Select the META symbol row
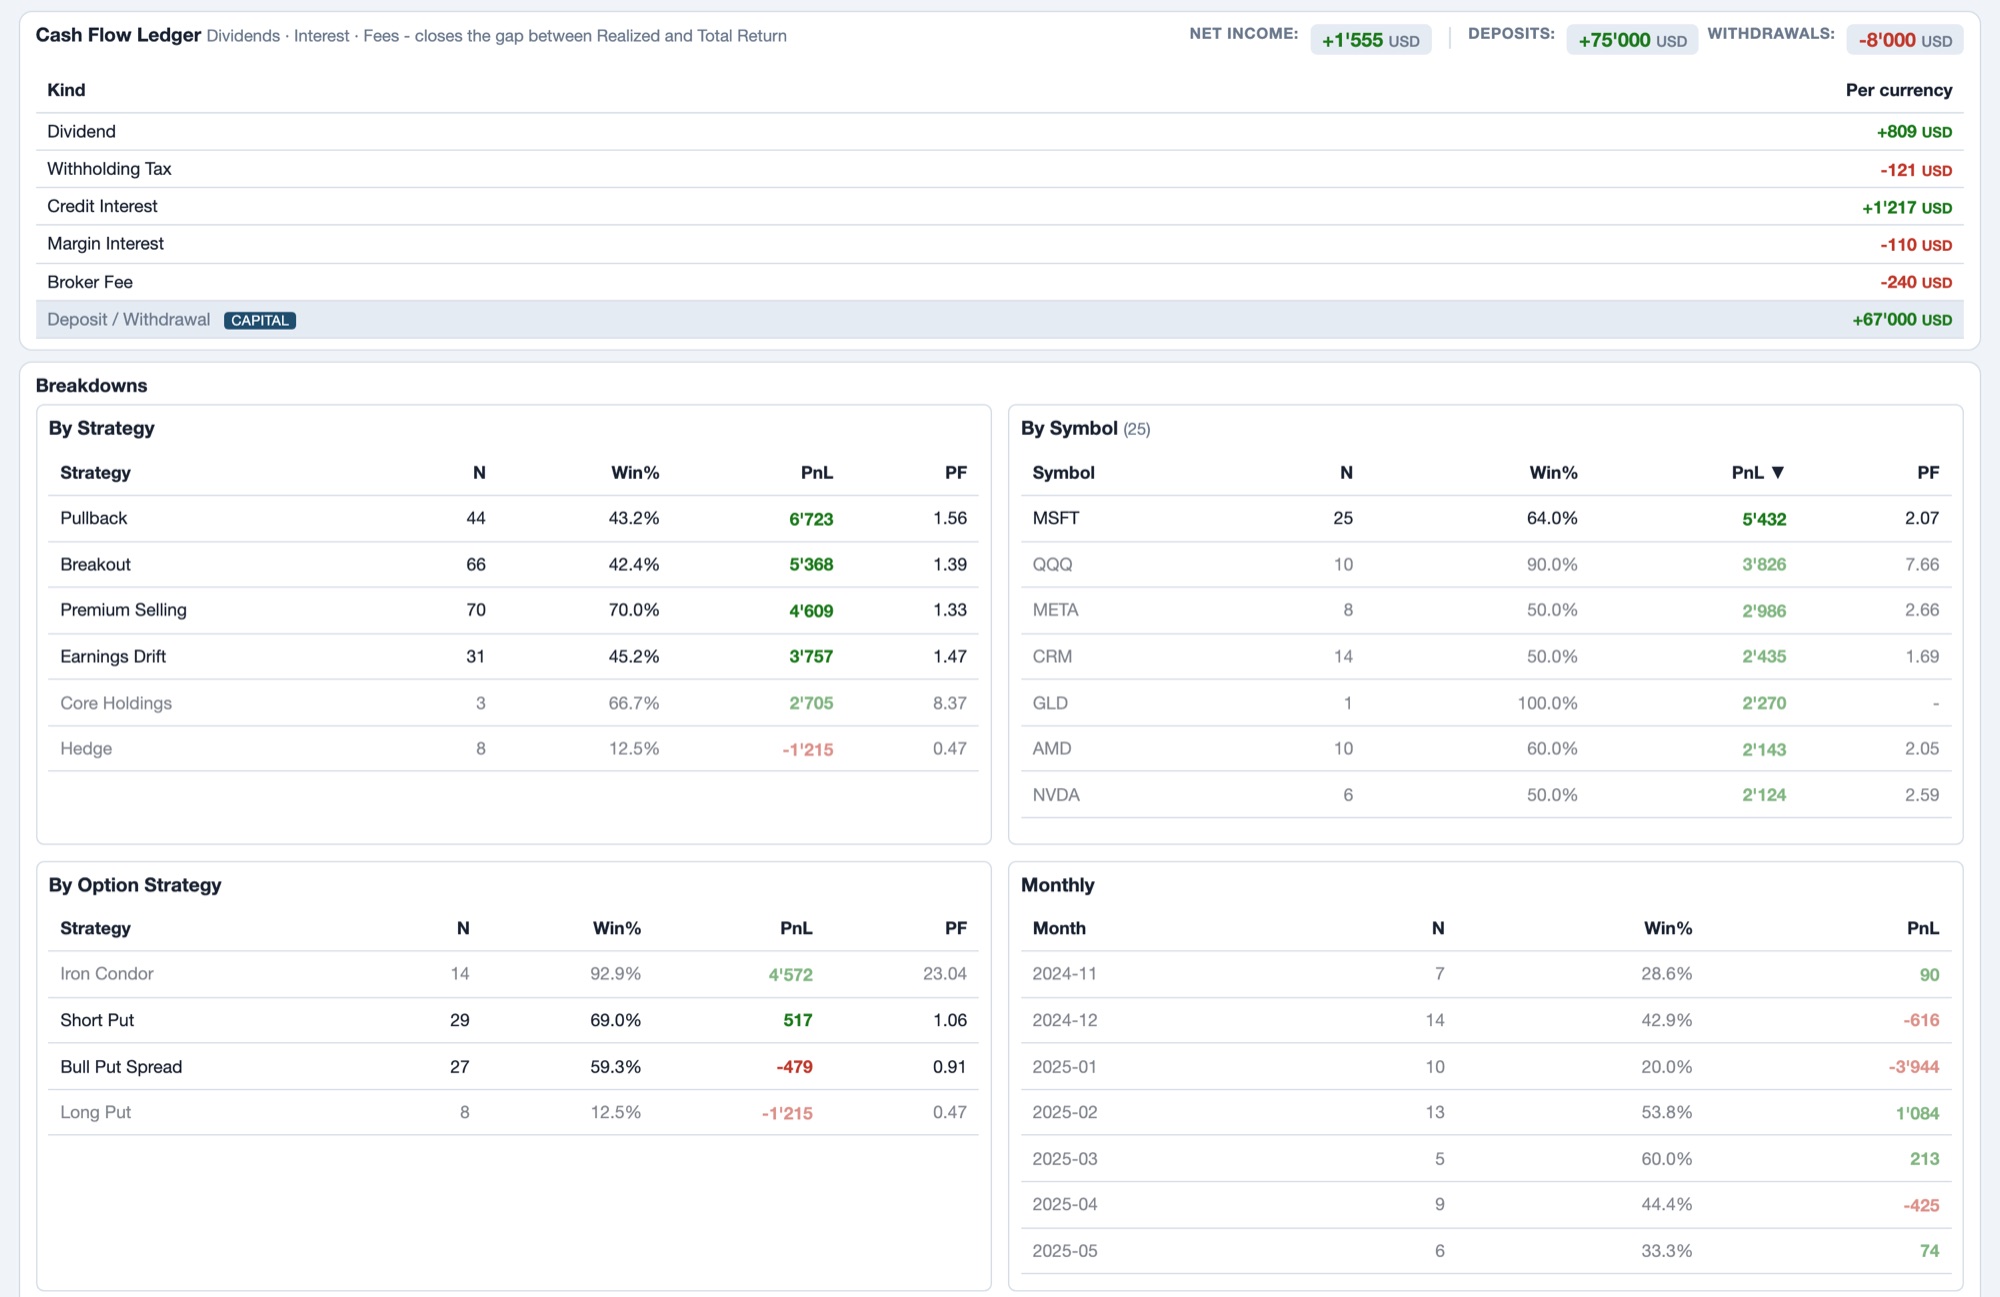This screenshot has width=2000, height=1297. coord(1486,610)
